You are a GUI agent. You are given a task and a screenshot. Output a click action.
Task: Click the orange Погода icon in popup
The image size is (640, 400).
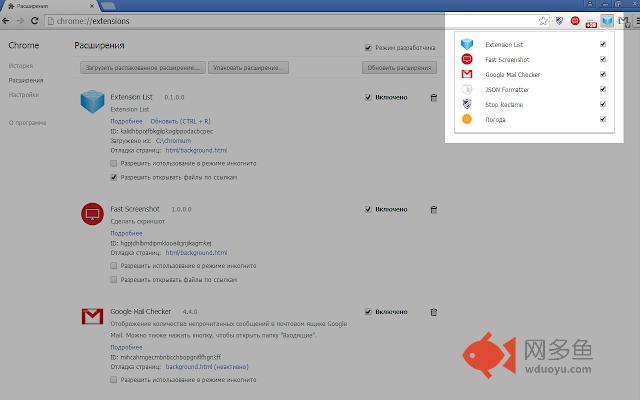[x=467, y=119]
